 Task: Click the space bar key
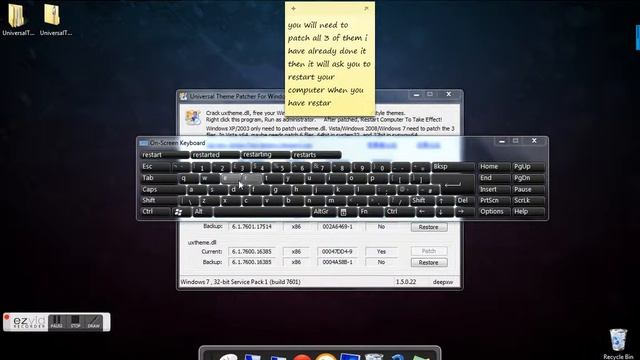(262, 212)
